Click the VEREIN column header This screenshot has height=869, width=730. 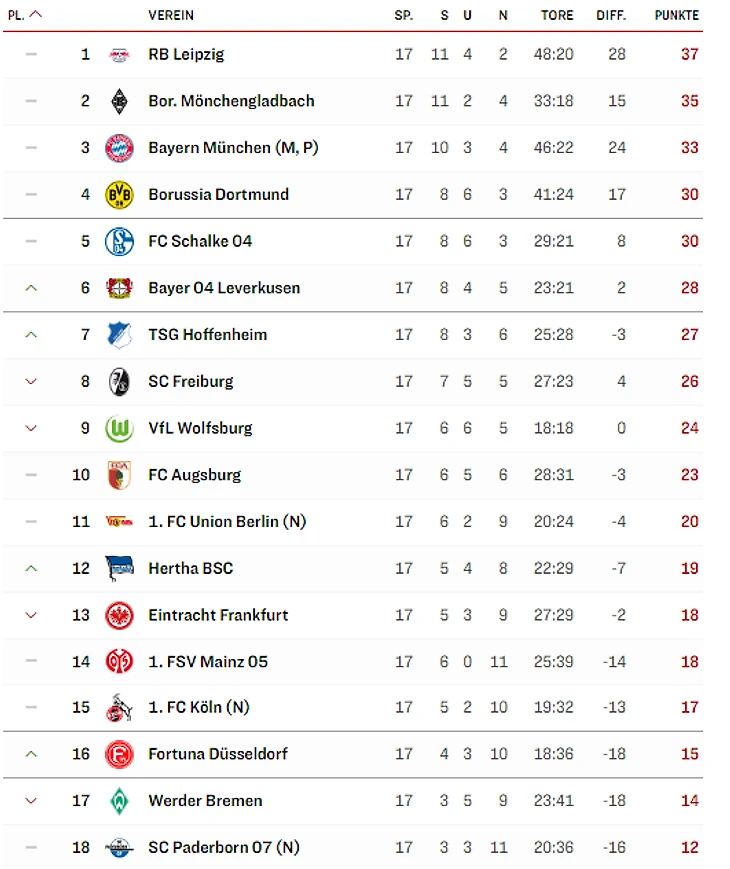(171, 16)
